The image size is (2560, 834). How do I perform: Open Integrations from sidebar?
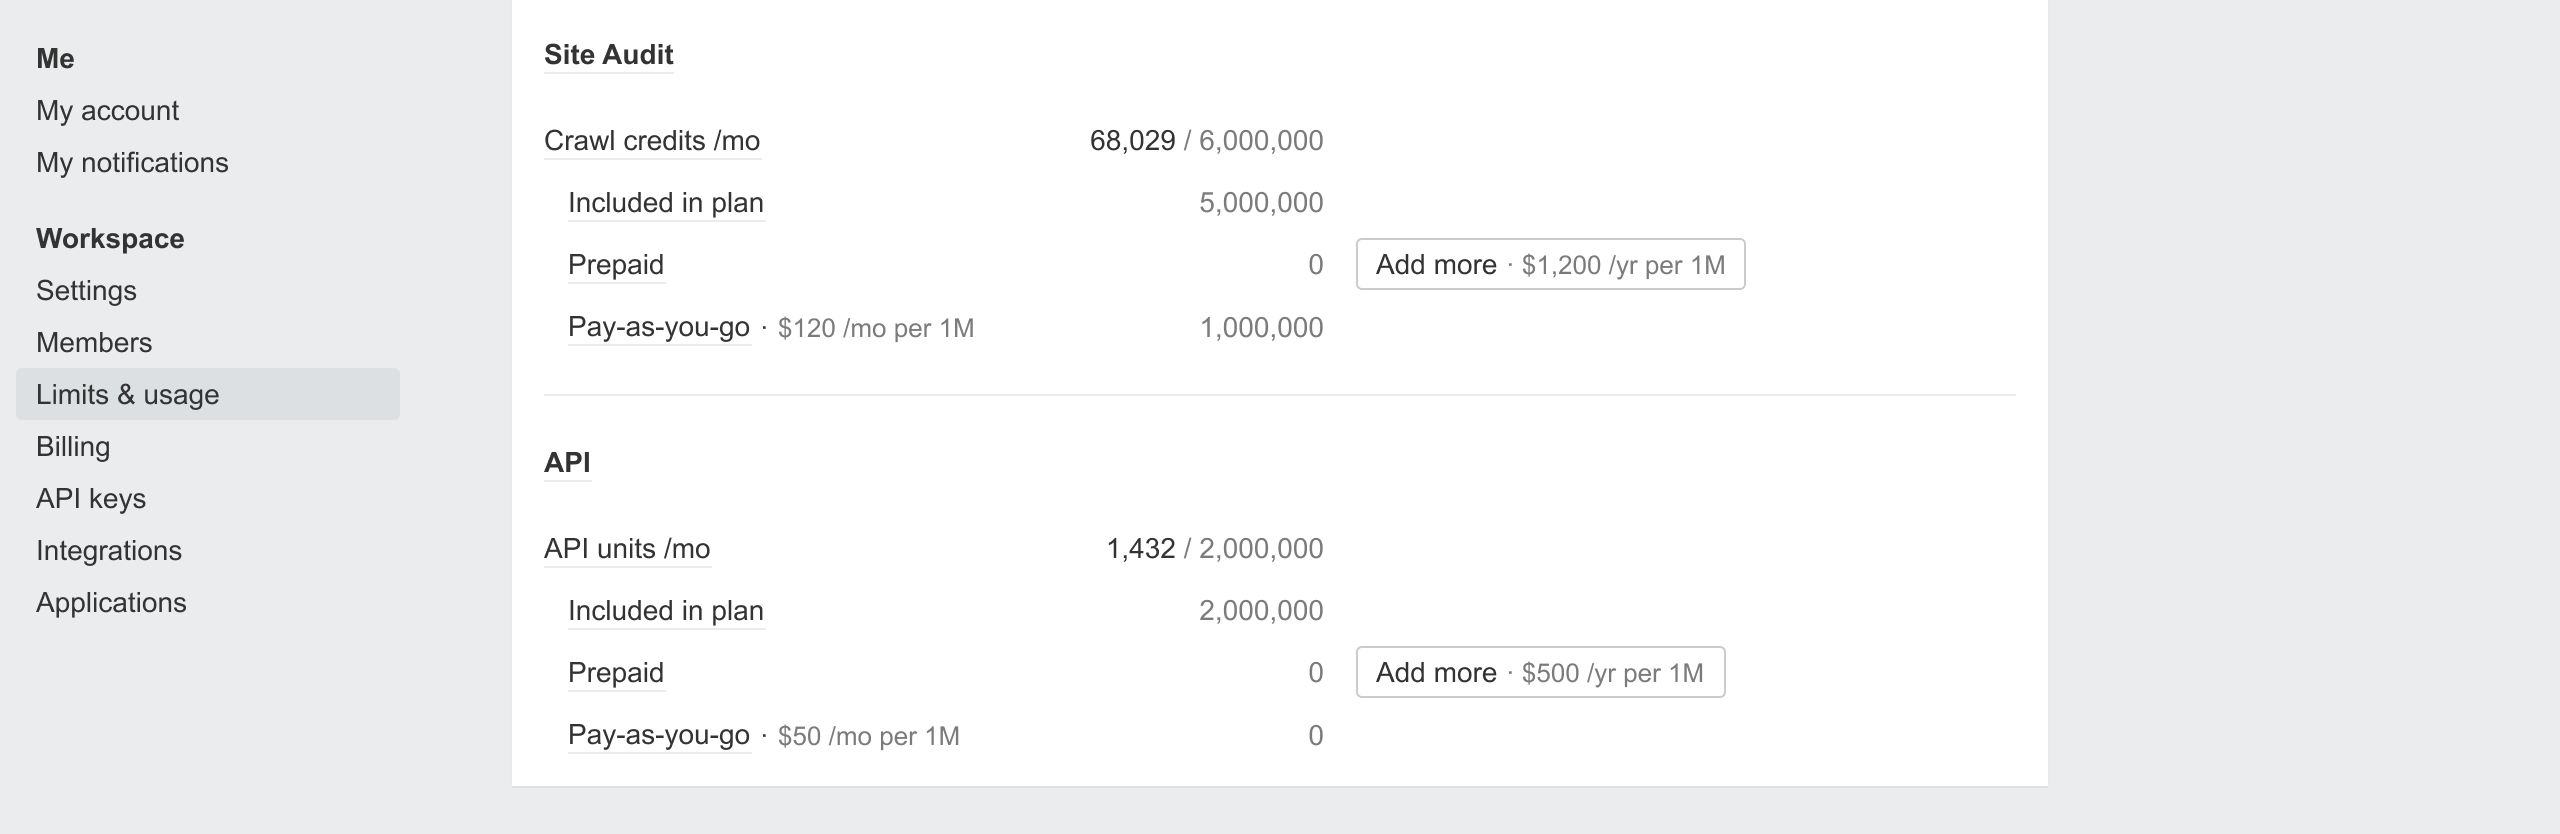pos(109,550)
